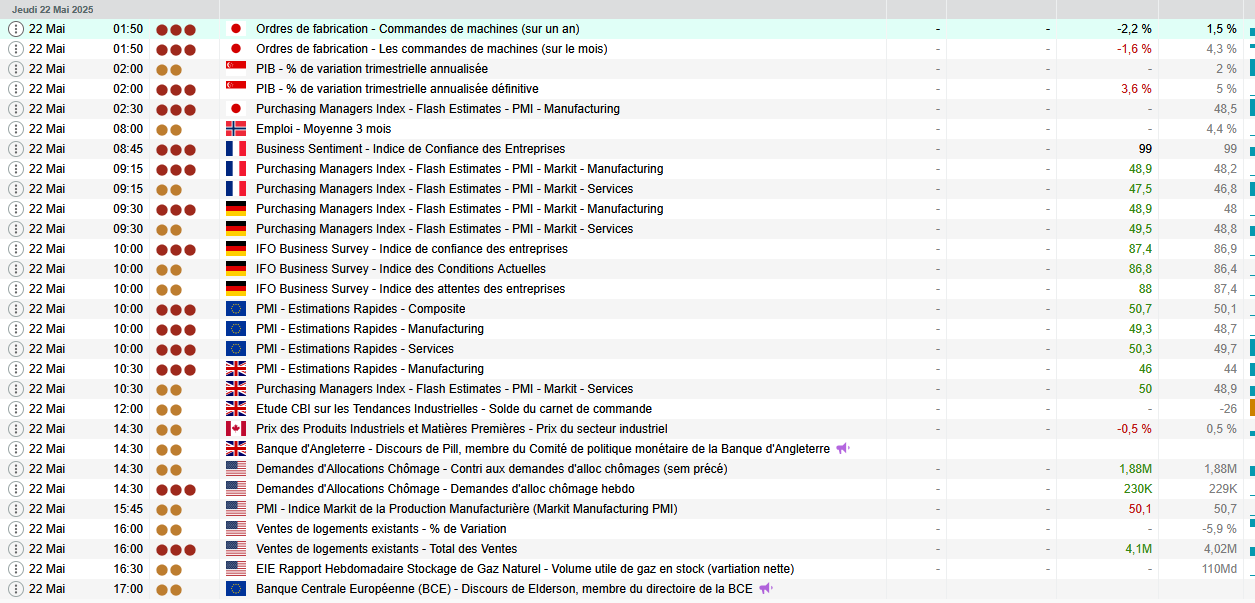Open Banque d'Angleterre Discours de Pill event
1255x603 pixels.
pos(543,449)
